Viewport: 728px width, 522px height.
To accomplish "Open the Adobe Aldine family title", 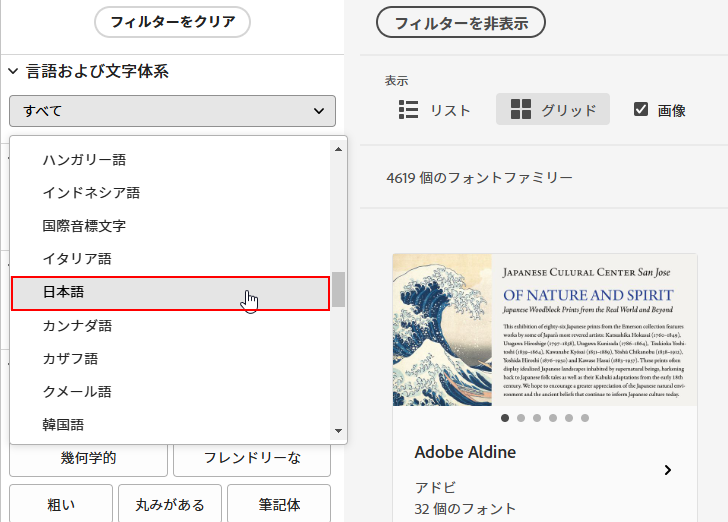I will click(x=465, y=452).
